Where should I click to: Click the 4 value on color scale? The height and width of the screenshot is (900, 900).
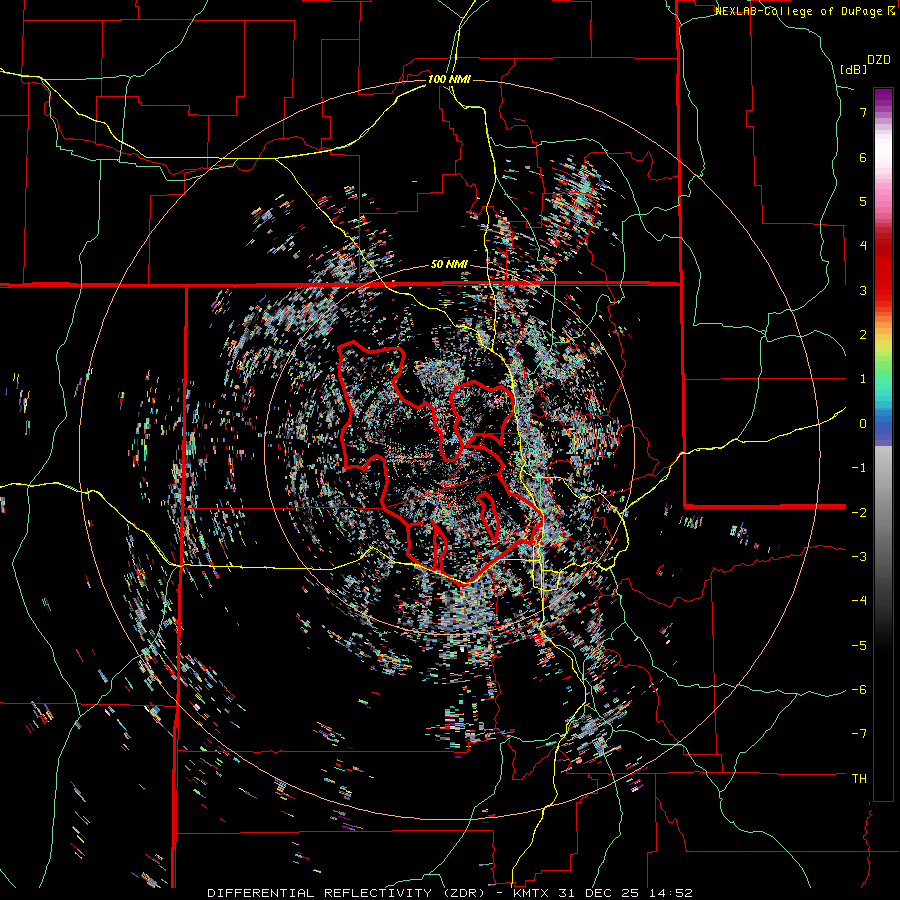pos(863,246)
